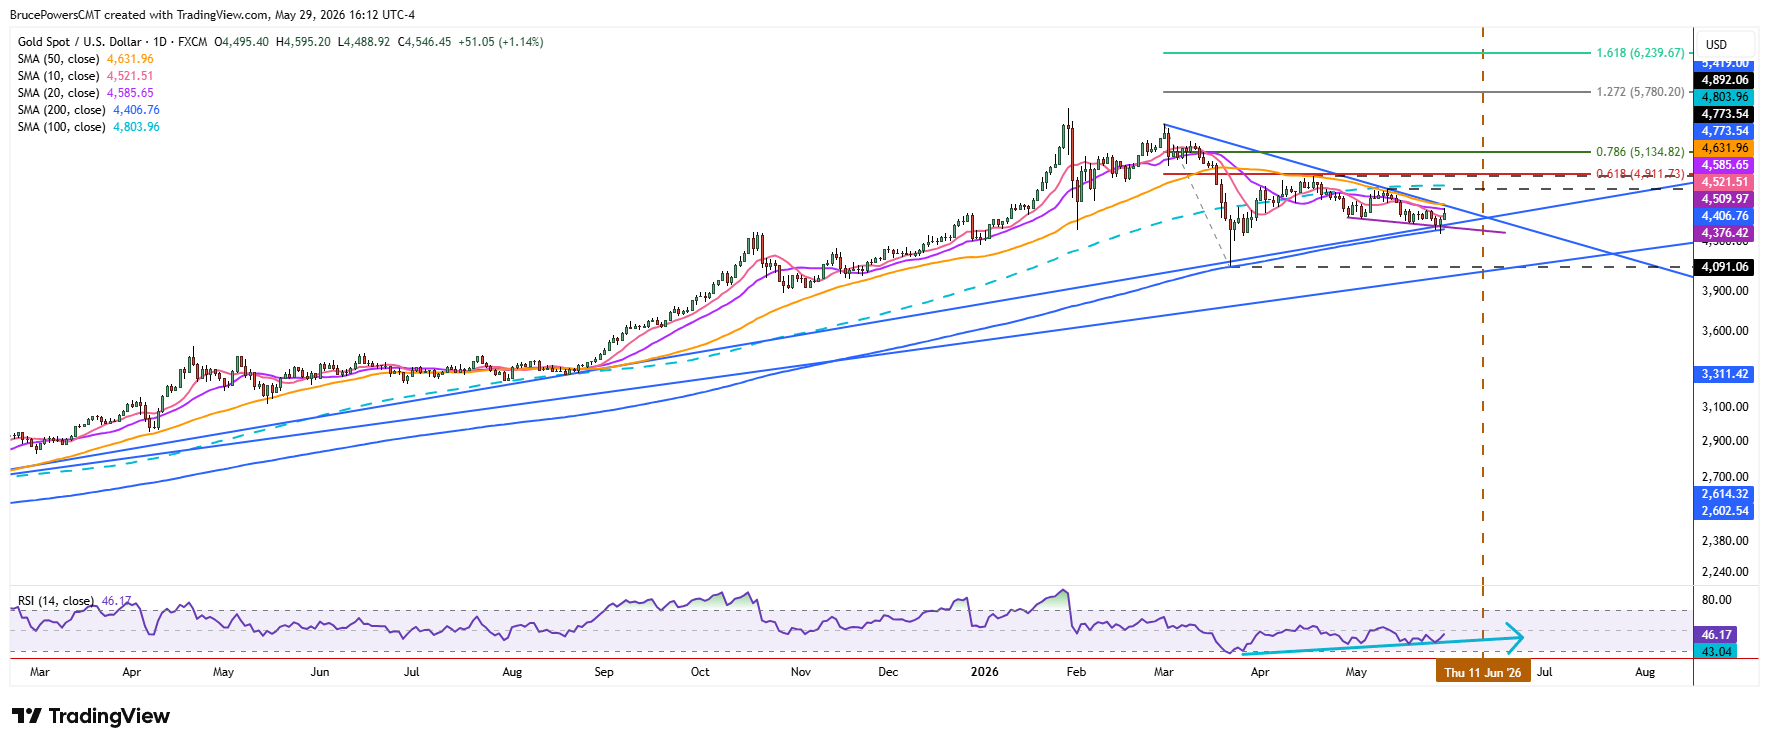
Task: Click the SMA (50, close) legend entry
Action: 86,59
